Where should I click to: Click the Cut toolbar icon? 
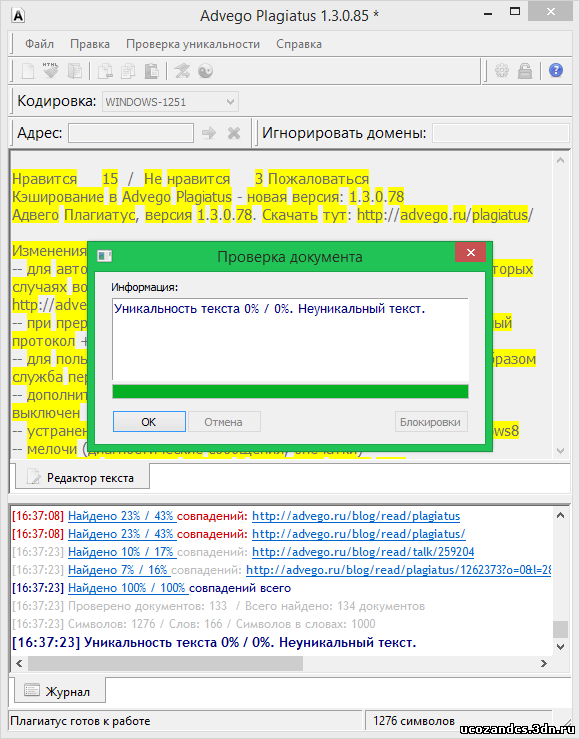(105, 71)
